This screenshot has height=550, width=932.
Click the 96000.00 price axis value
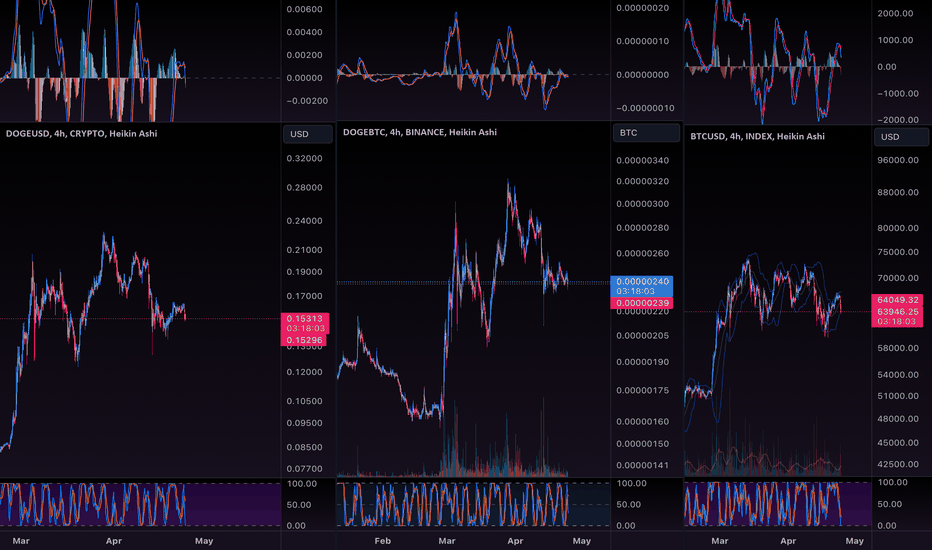click(898, 160)
